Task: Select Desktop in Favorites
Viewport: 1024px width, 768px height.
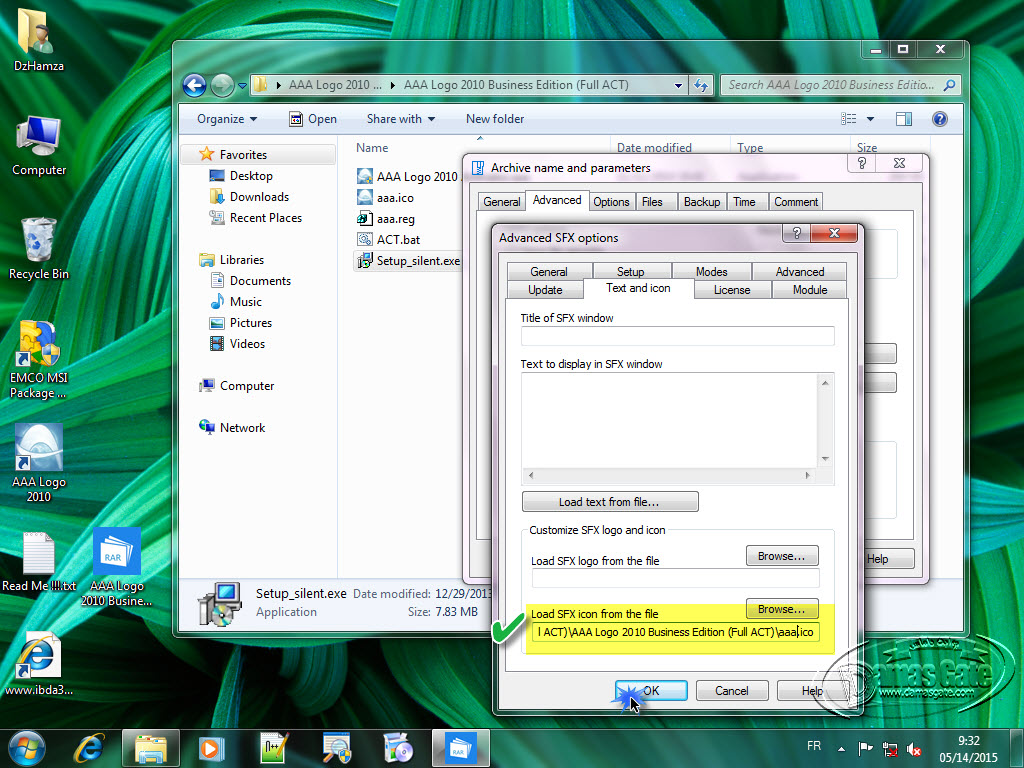Action: (240, 176)
